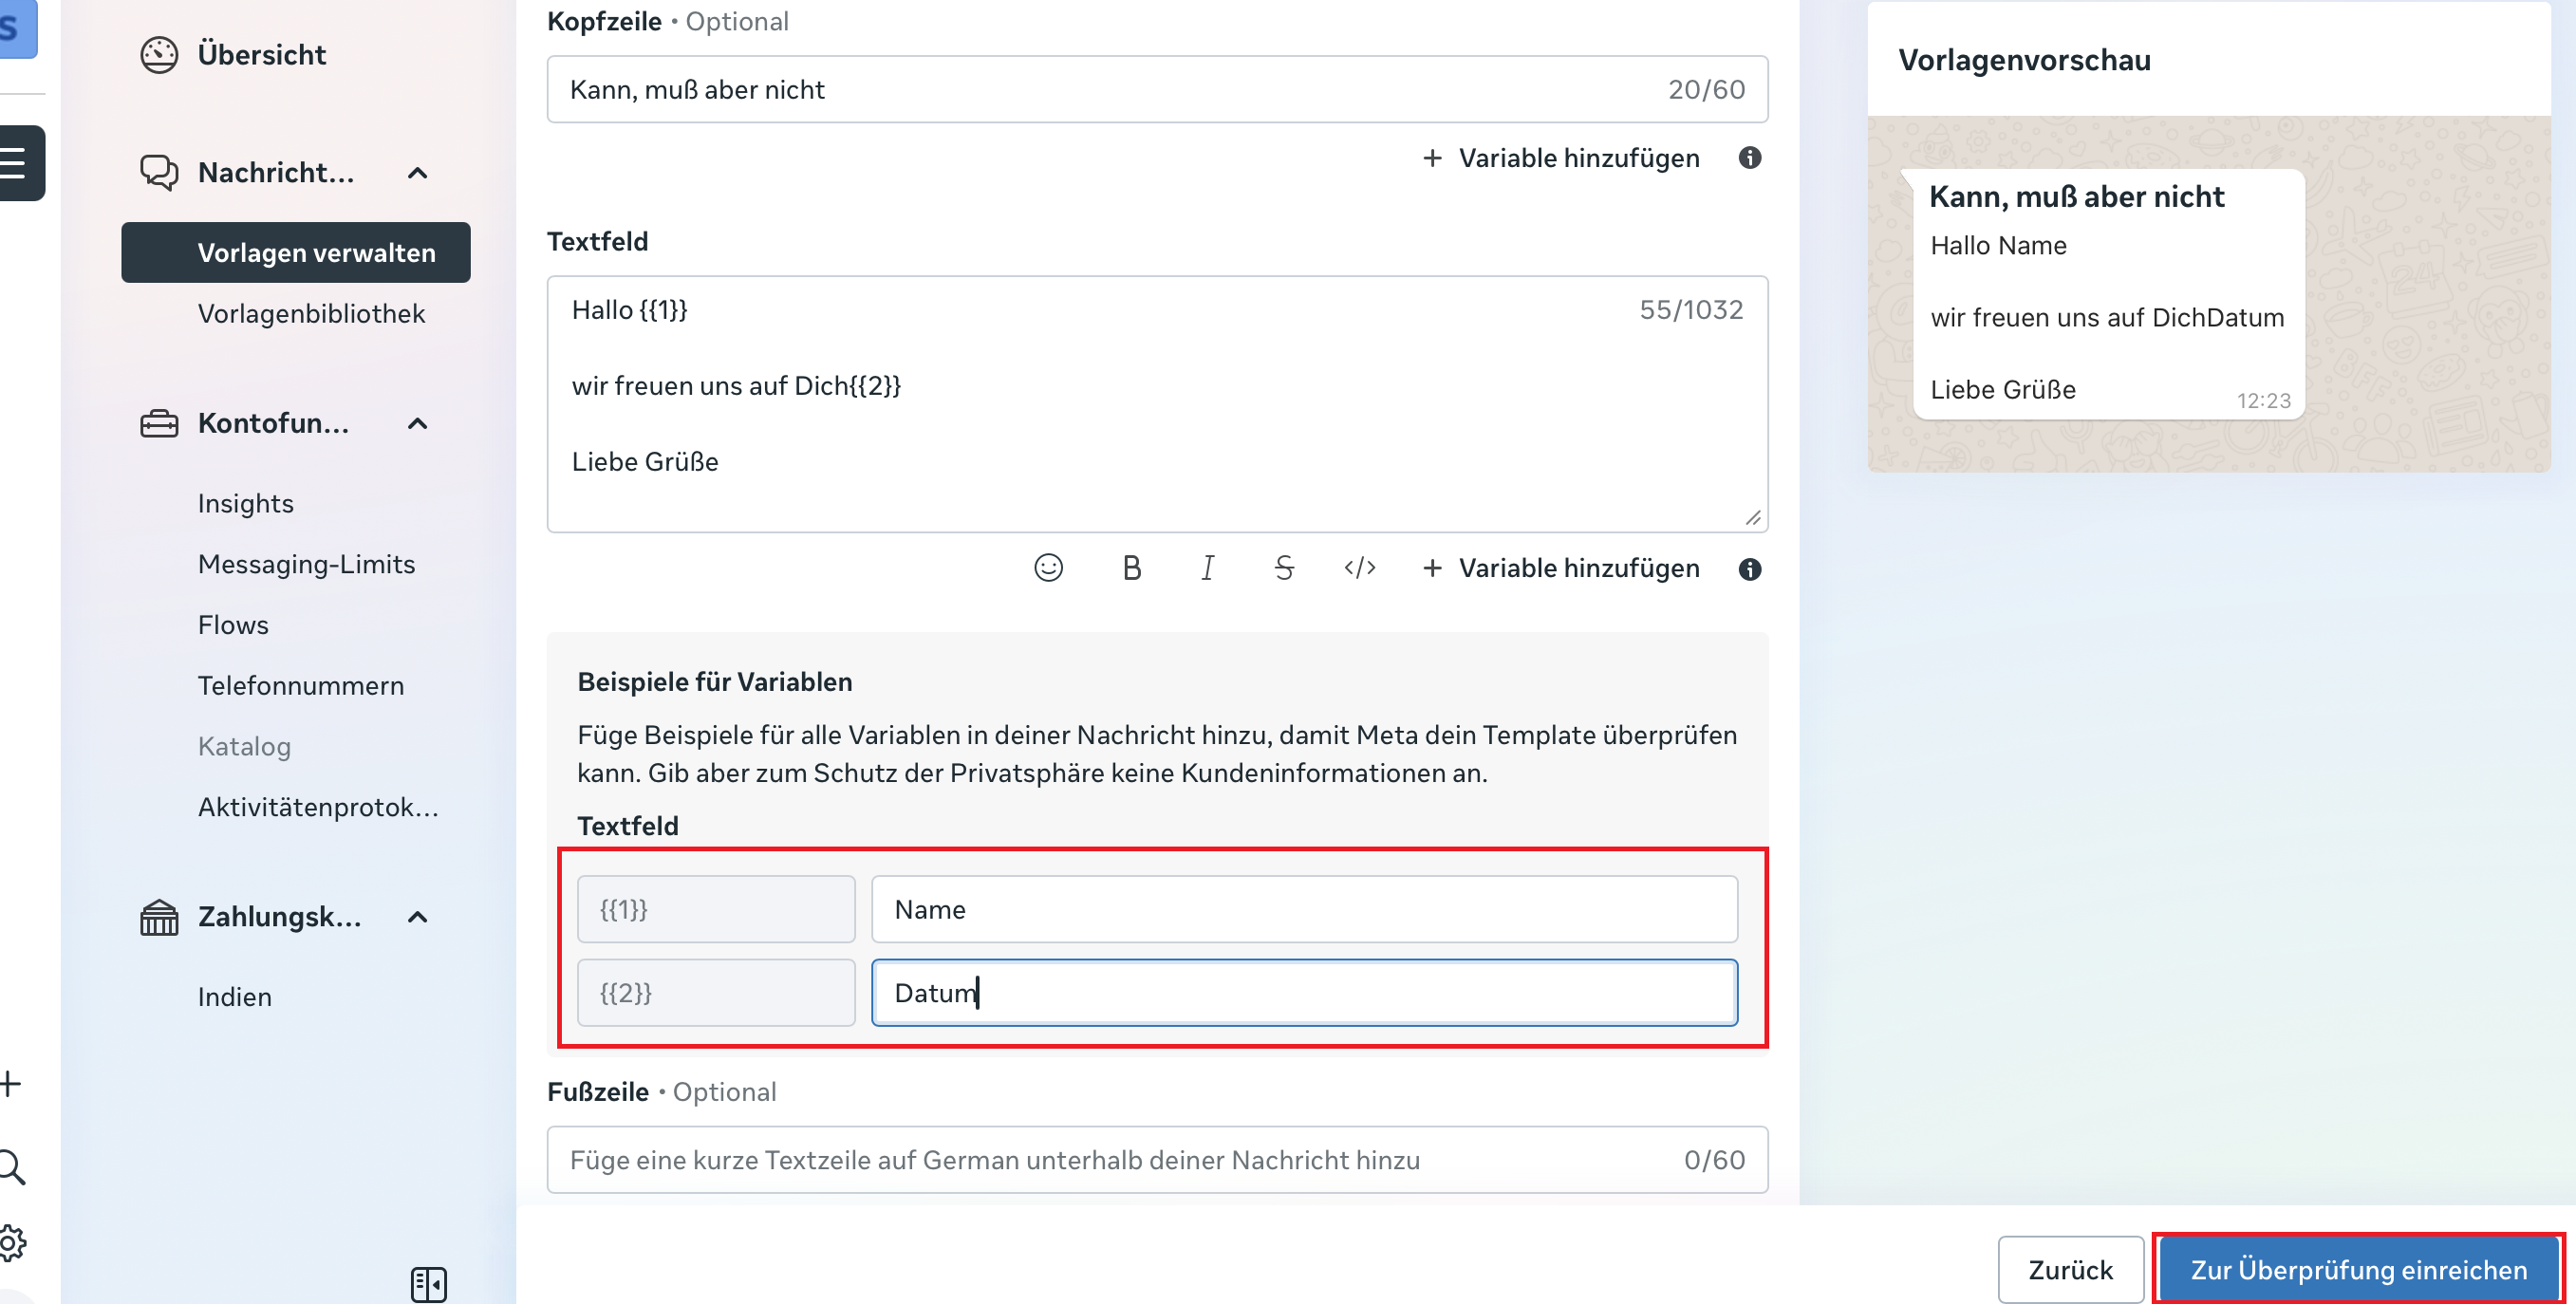
Task: Toggle italic formatting
Action: click(x=1207, y=568)
